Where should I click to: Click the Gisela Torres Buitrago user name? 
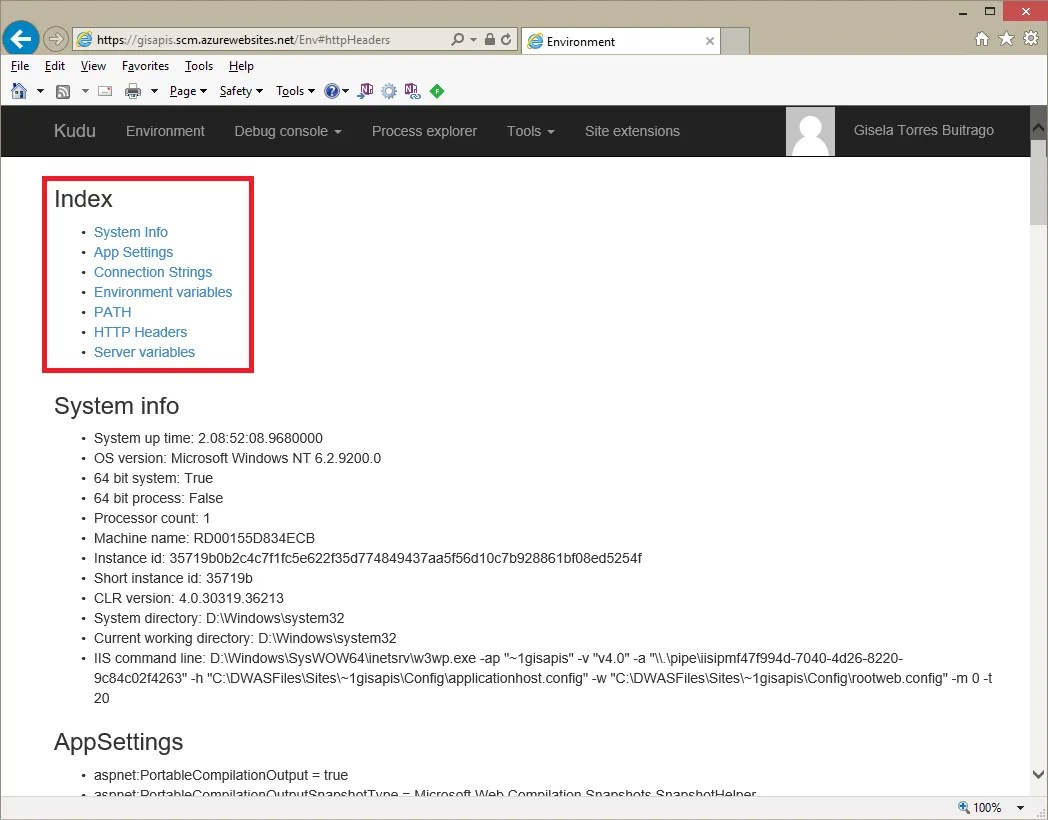point(924,130)
